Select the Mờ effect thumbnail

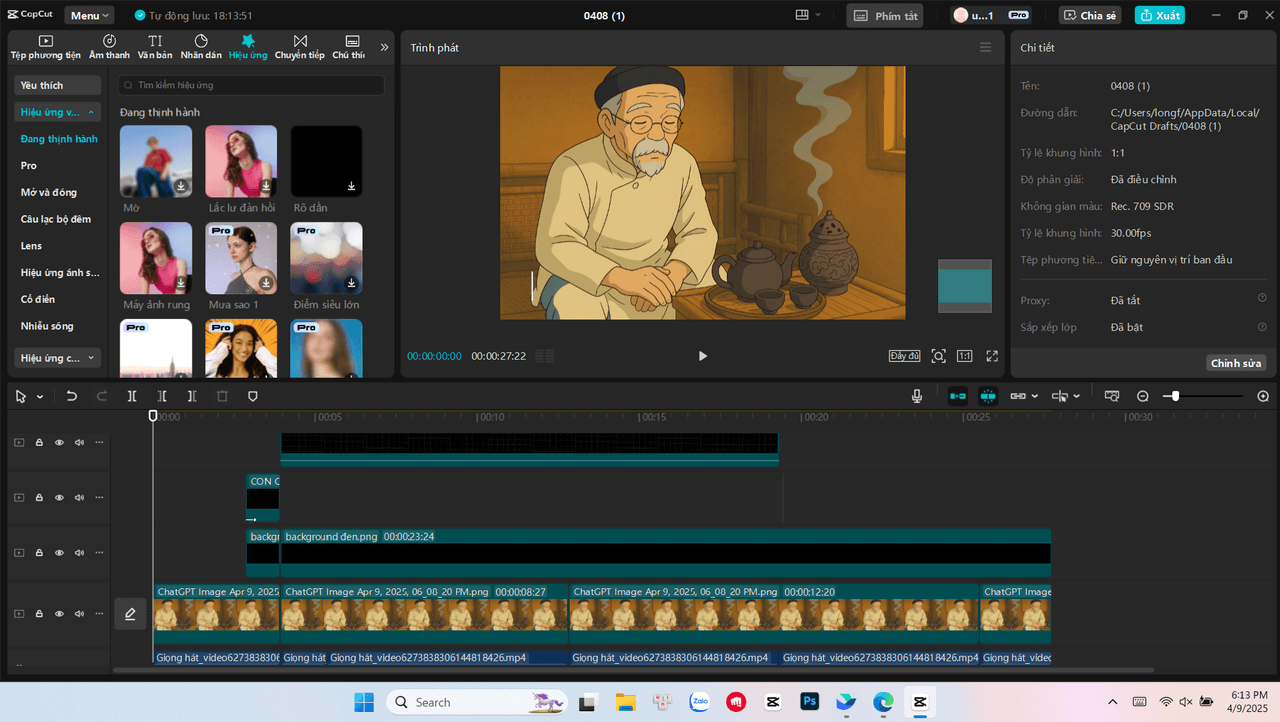[156, 161]
